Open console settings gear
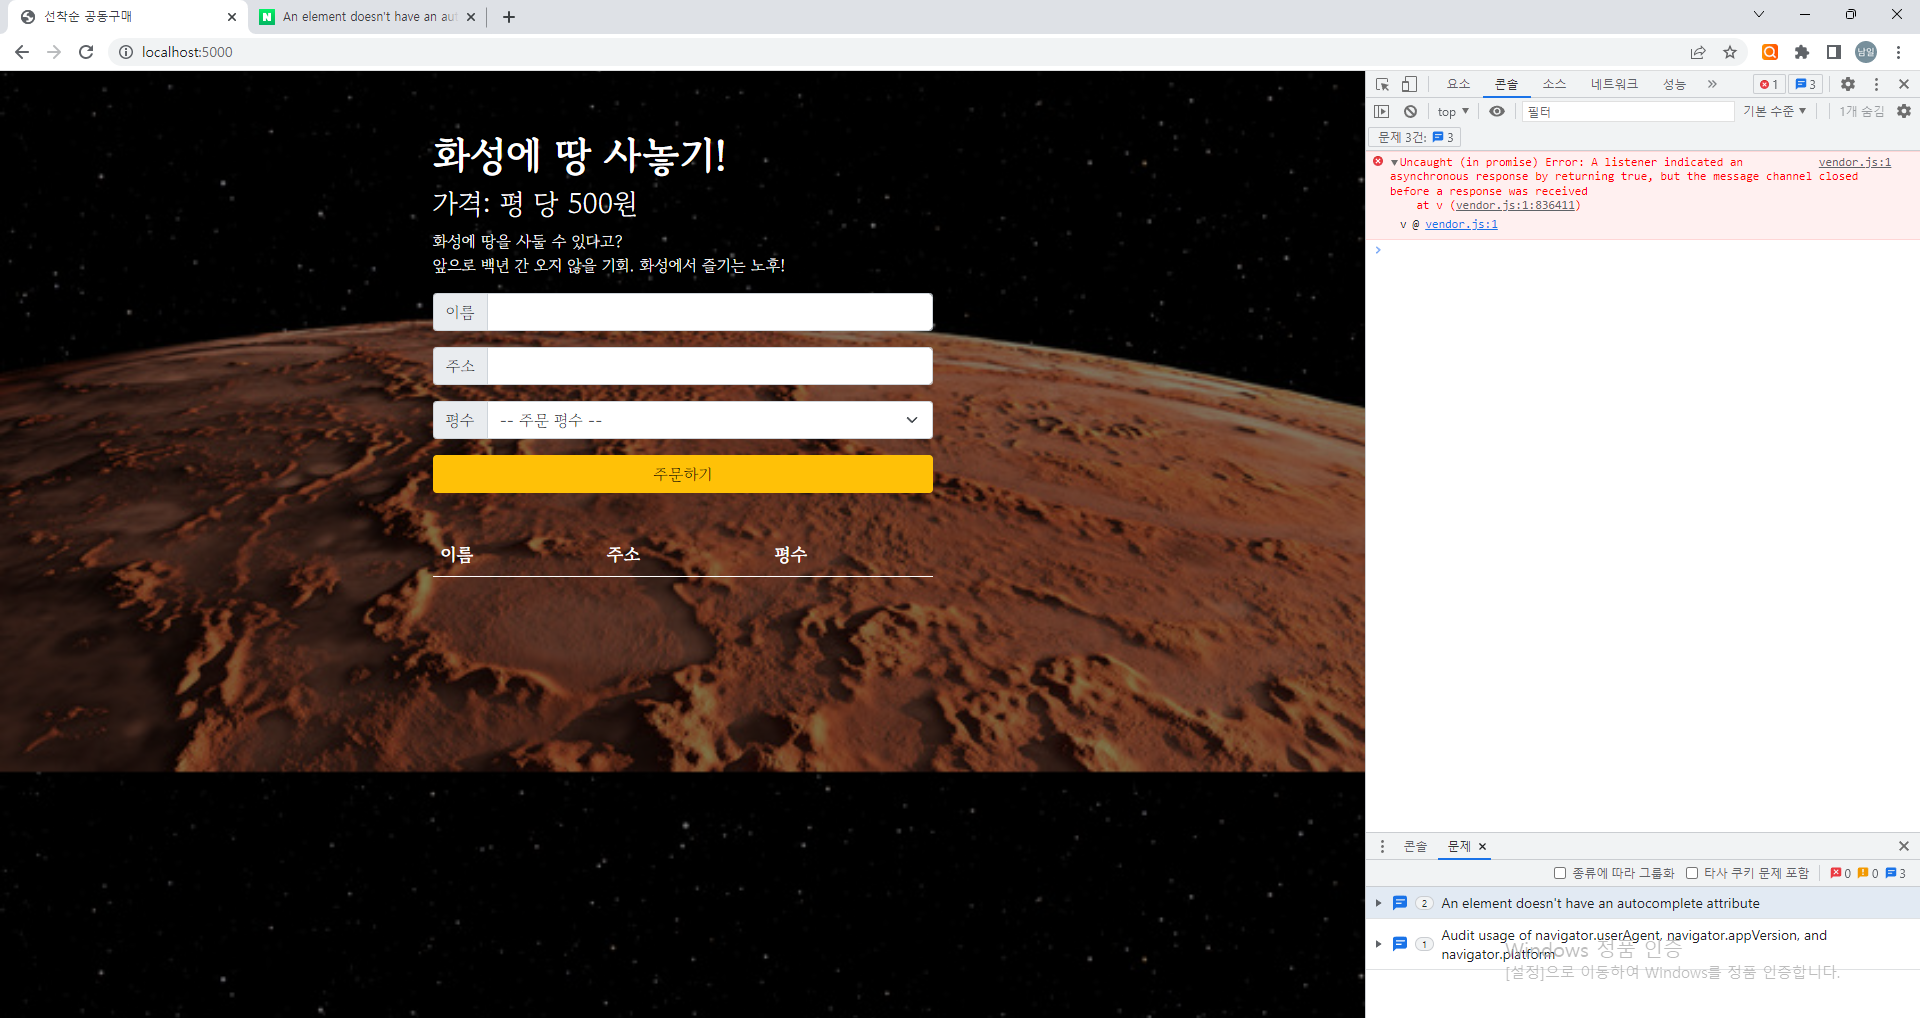This screenshot has width=1920, height=1018. 1904,111
